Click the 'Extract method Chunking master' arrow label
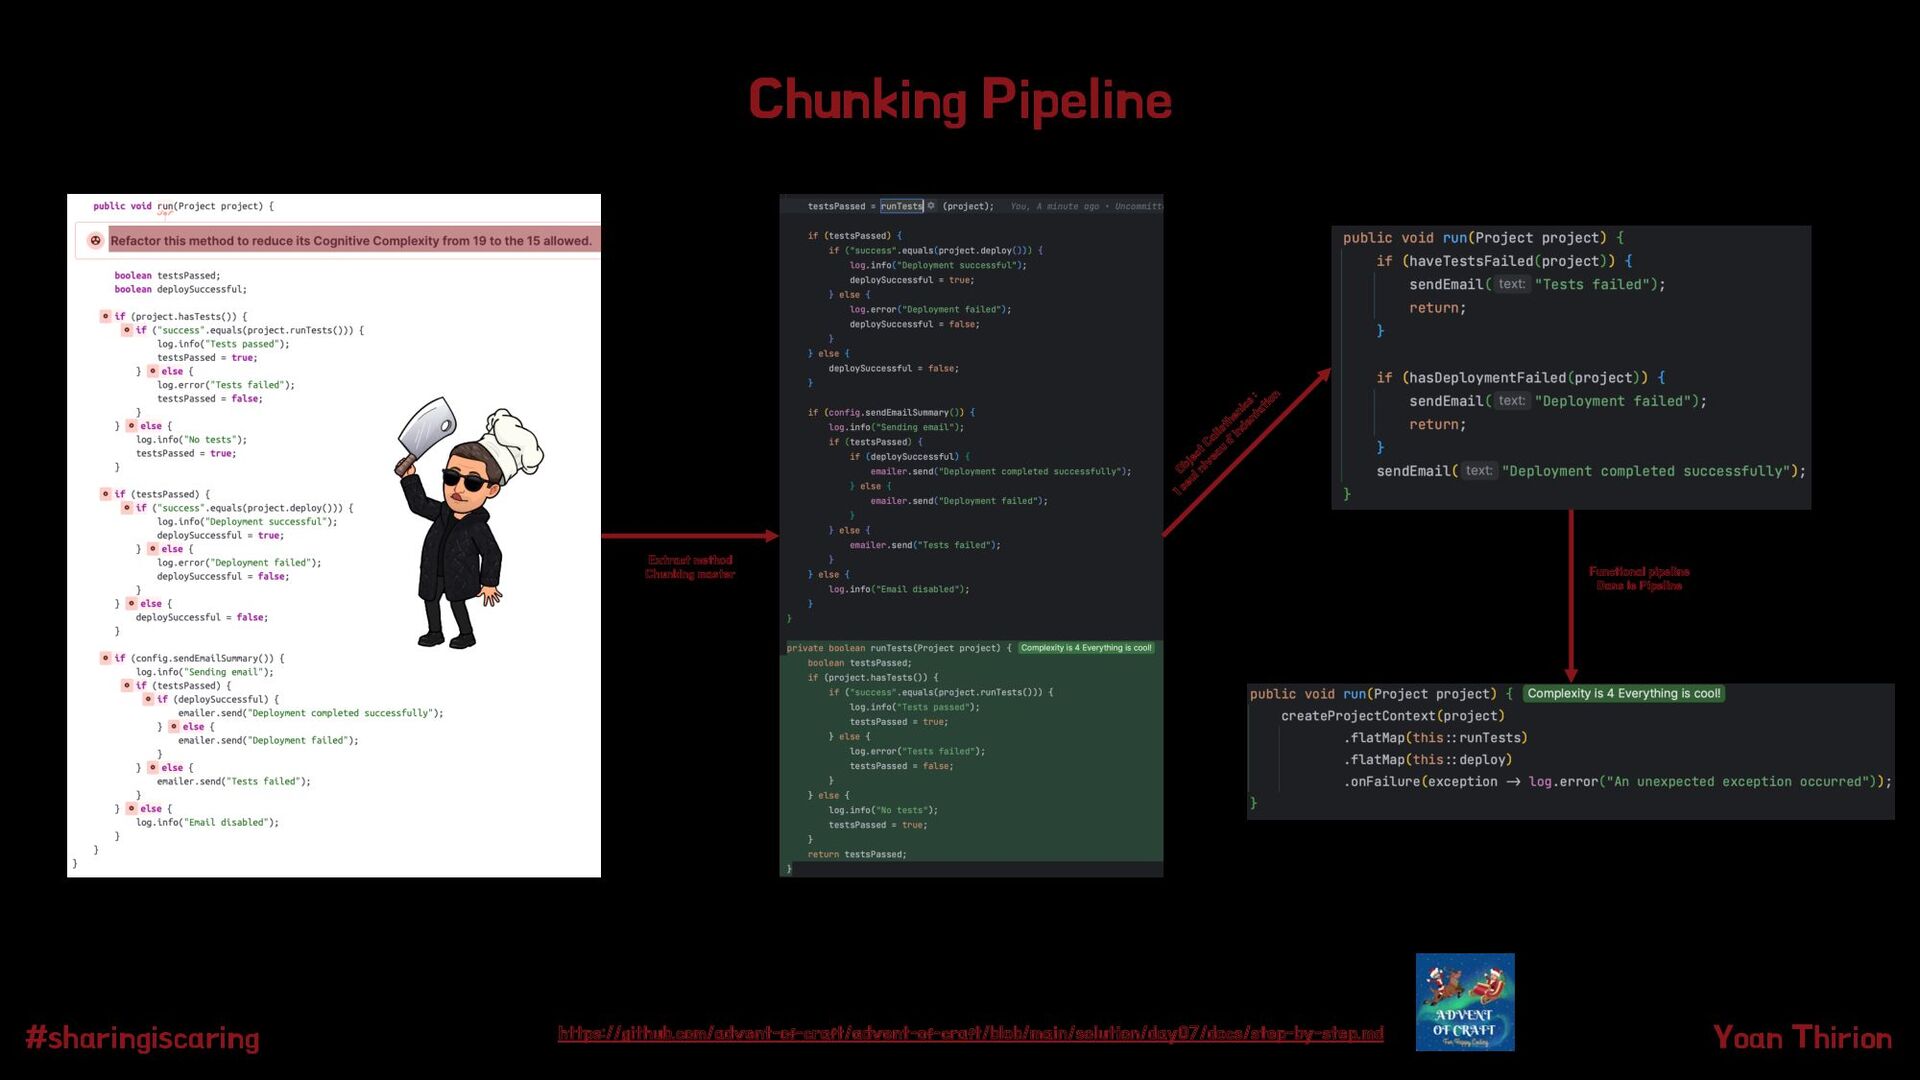1920x1080 pixels. coord(690,567)
